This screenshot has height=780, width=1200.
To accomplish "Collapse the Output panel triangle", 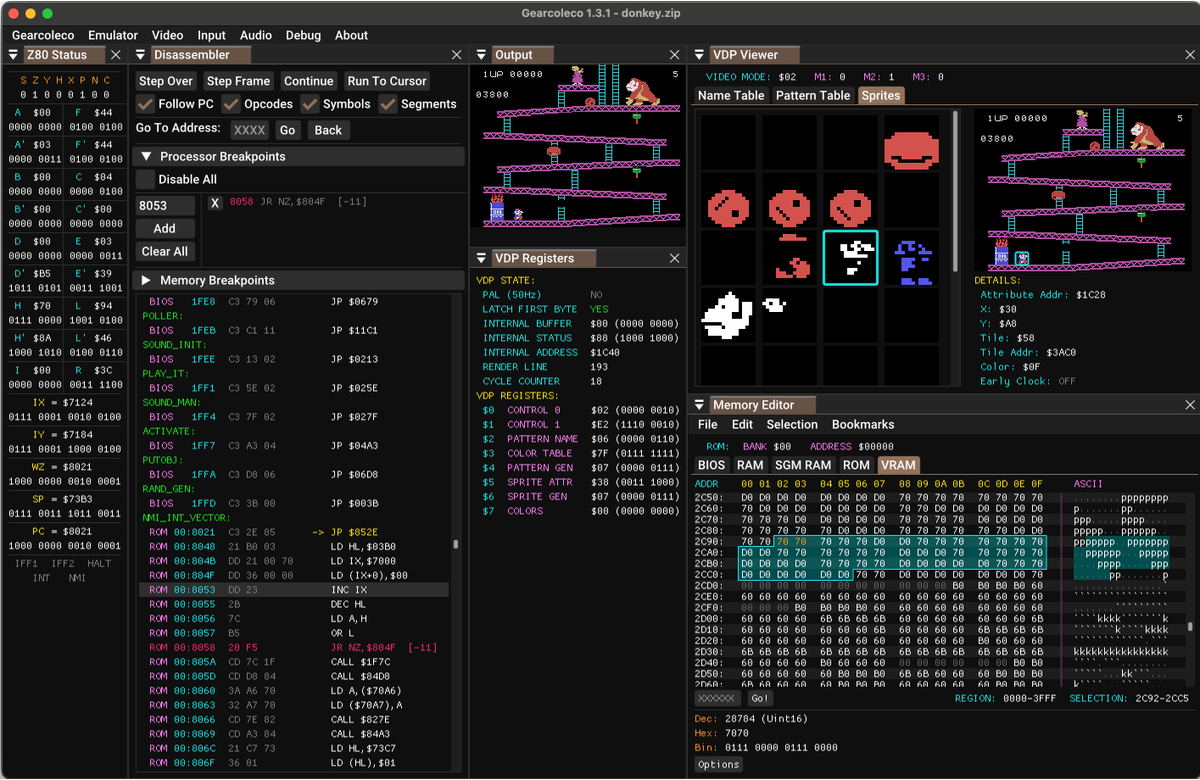I will coord(482,55).
